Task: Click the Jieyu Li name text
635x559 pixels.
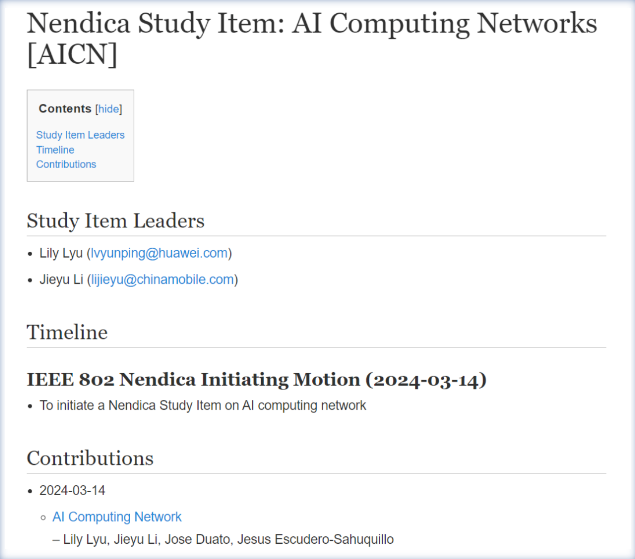Action: tap(61, 280)
